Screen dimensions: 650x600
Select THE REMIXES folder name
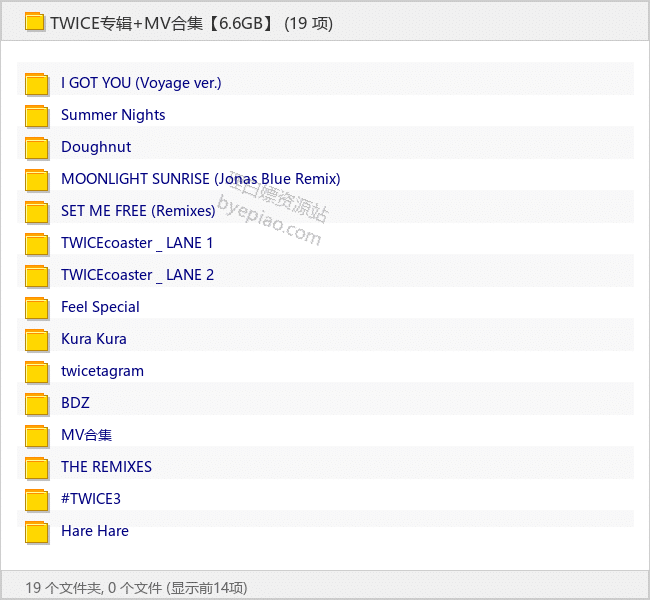click(x=106, y=467)
